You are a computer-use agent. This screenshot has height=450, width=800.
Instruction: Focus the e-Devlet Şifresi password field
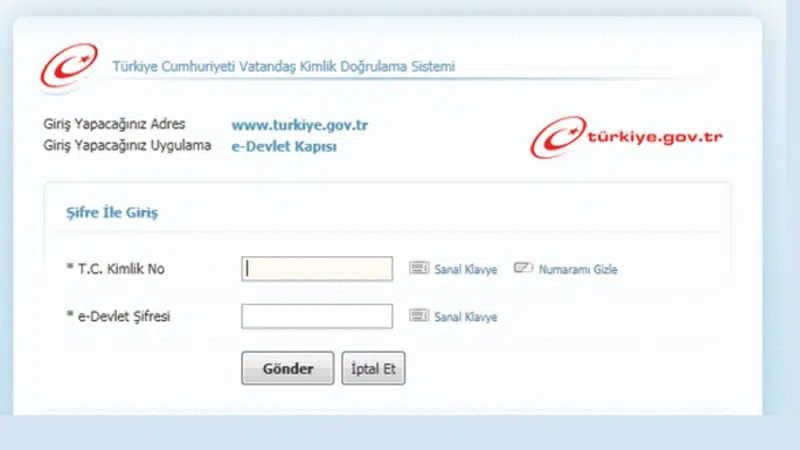[x=317, y=316]
